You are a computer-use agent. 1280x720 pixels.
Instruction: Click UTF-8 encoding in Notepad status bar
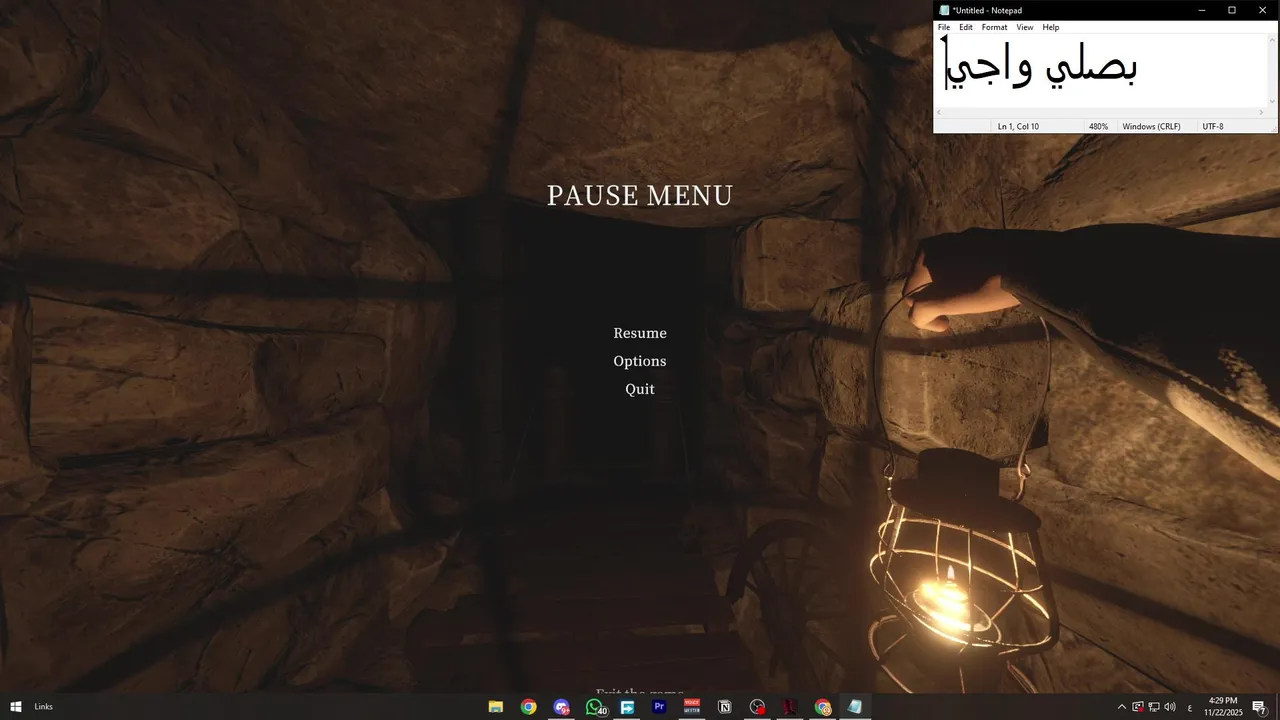coord(1212,126)
